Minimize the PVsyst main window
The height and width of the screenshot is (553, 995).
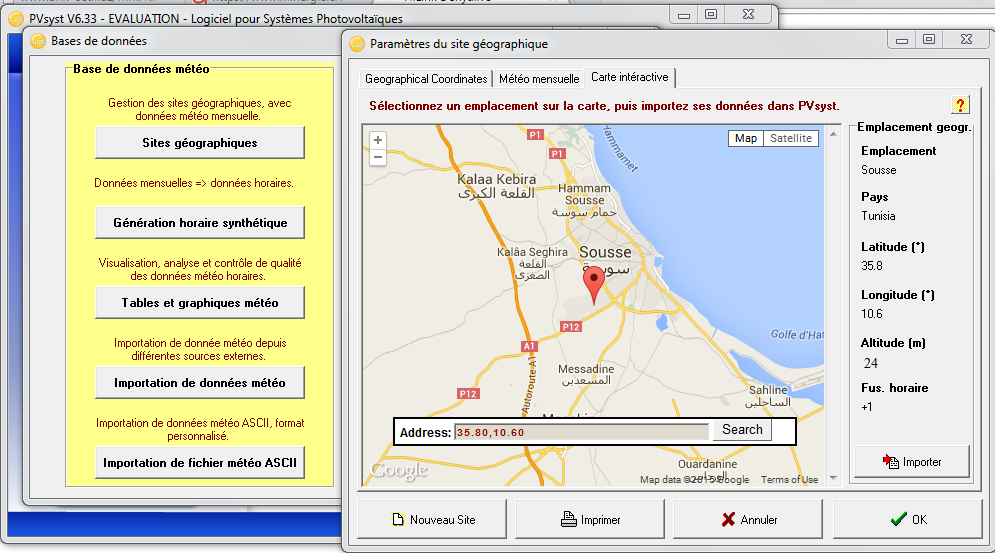pos(683,15)
